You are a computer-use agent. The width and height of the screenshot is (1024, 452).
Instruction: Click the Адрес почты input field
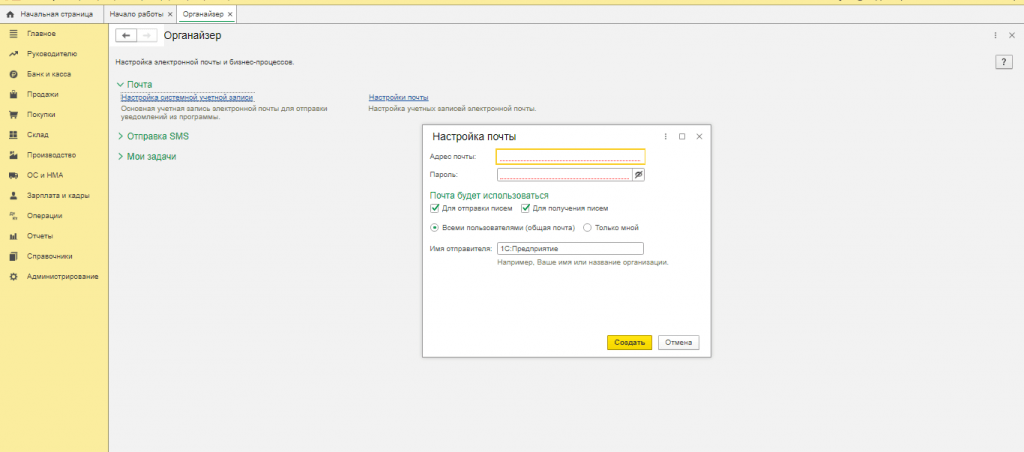[570, 156]
